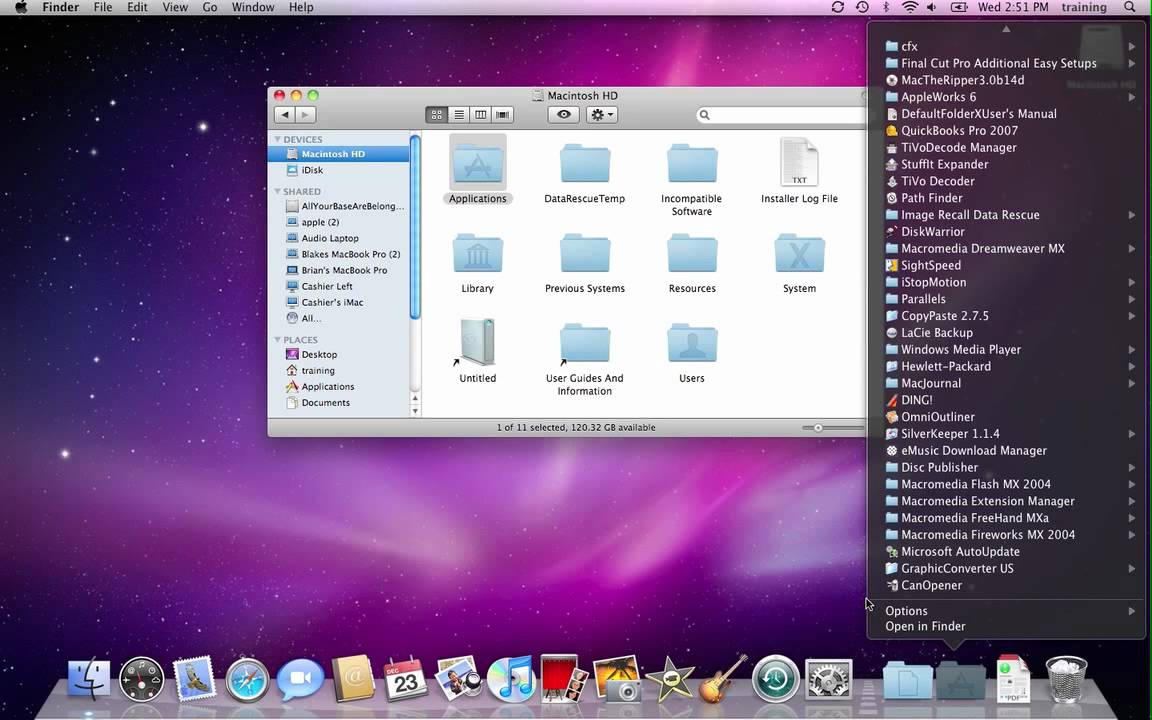Click the Finder window forward arrow
This screenshot has height=720, width=1152.
(306, 115)
